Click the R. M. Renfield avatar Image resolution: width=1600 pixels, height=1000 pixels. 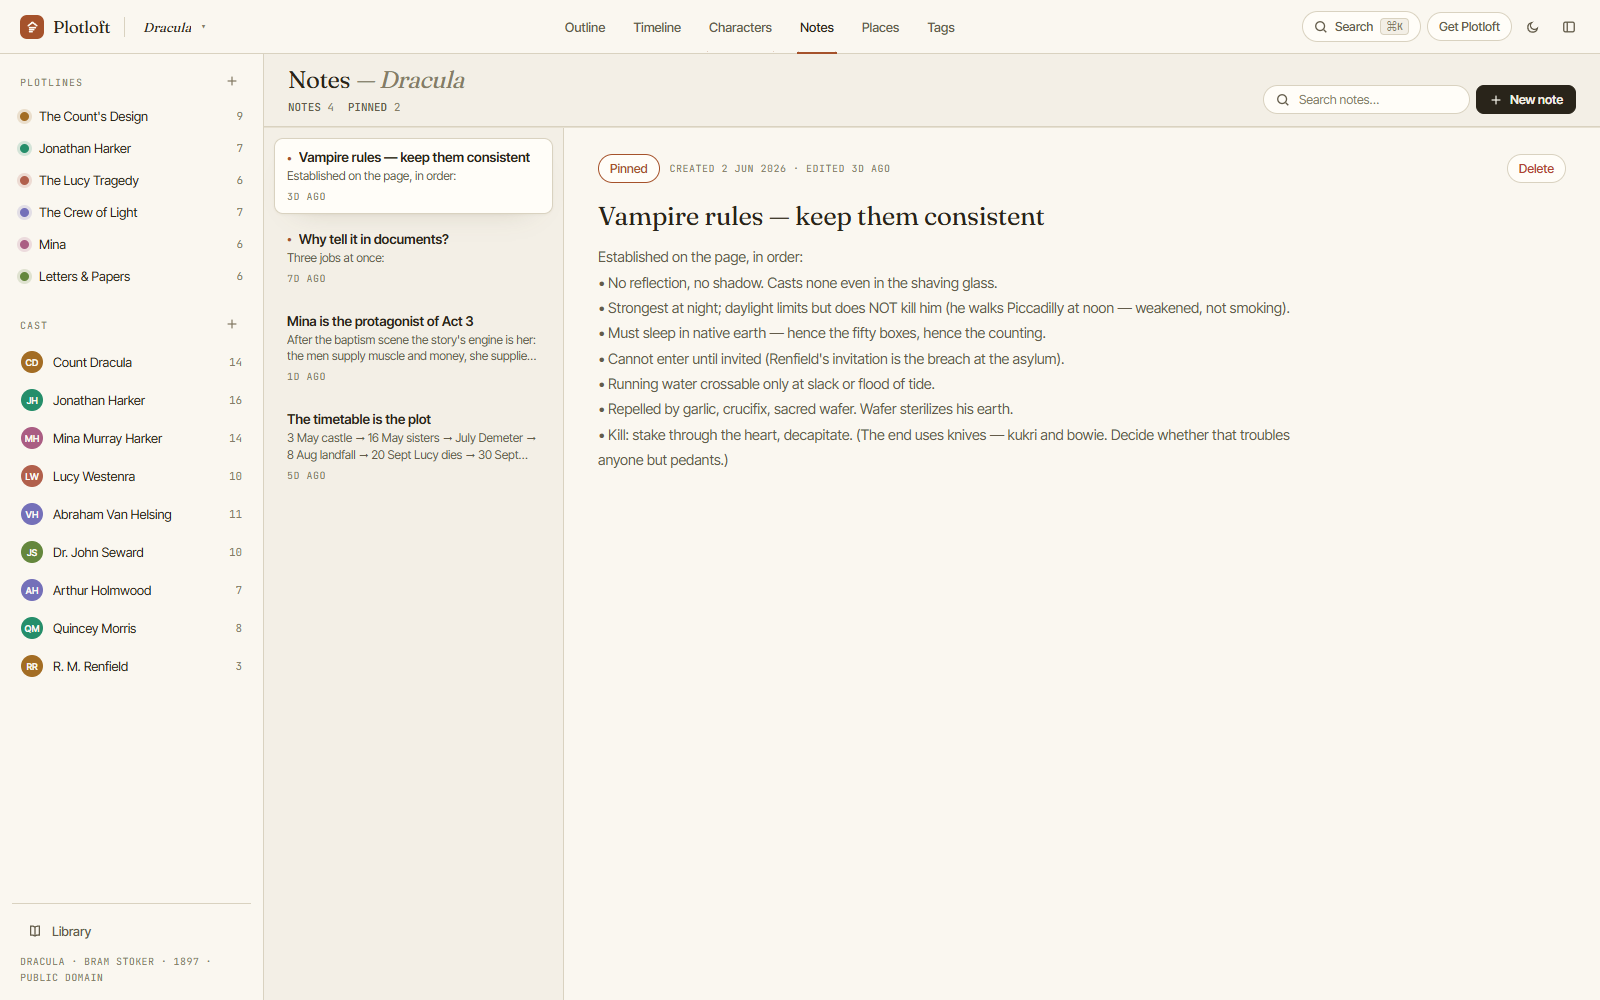point(32,666)
